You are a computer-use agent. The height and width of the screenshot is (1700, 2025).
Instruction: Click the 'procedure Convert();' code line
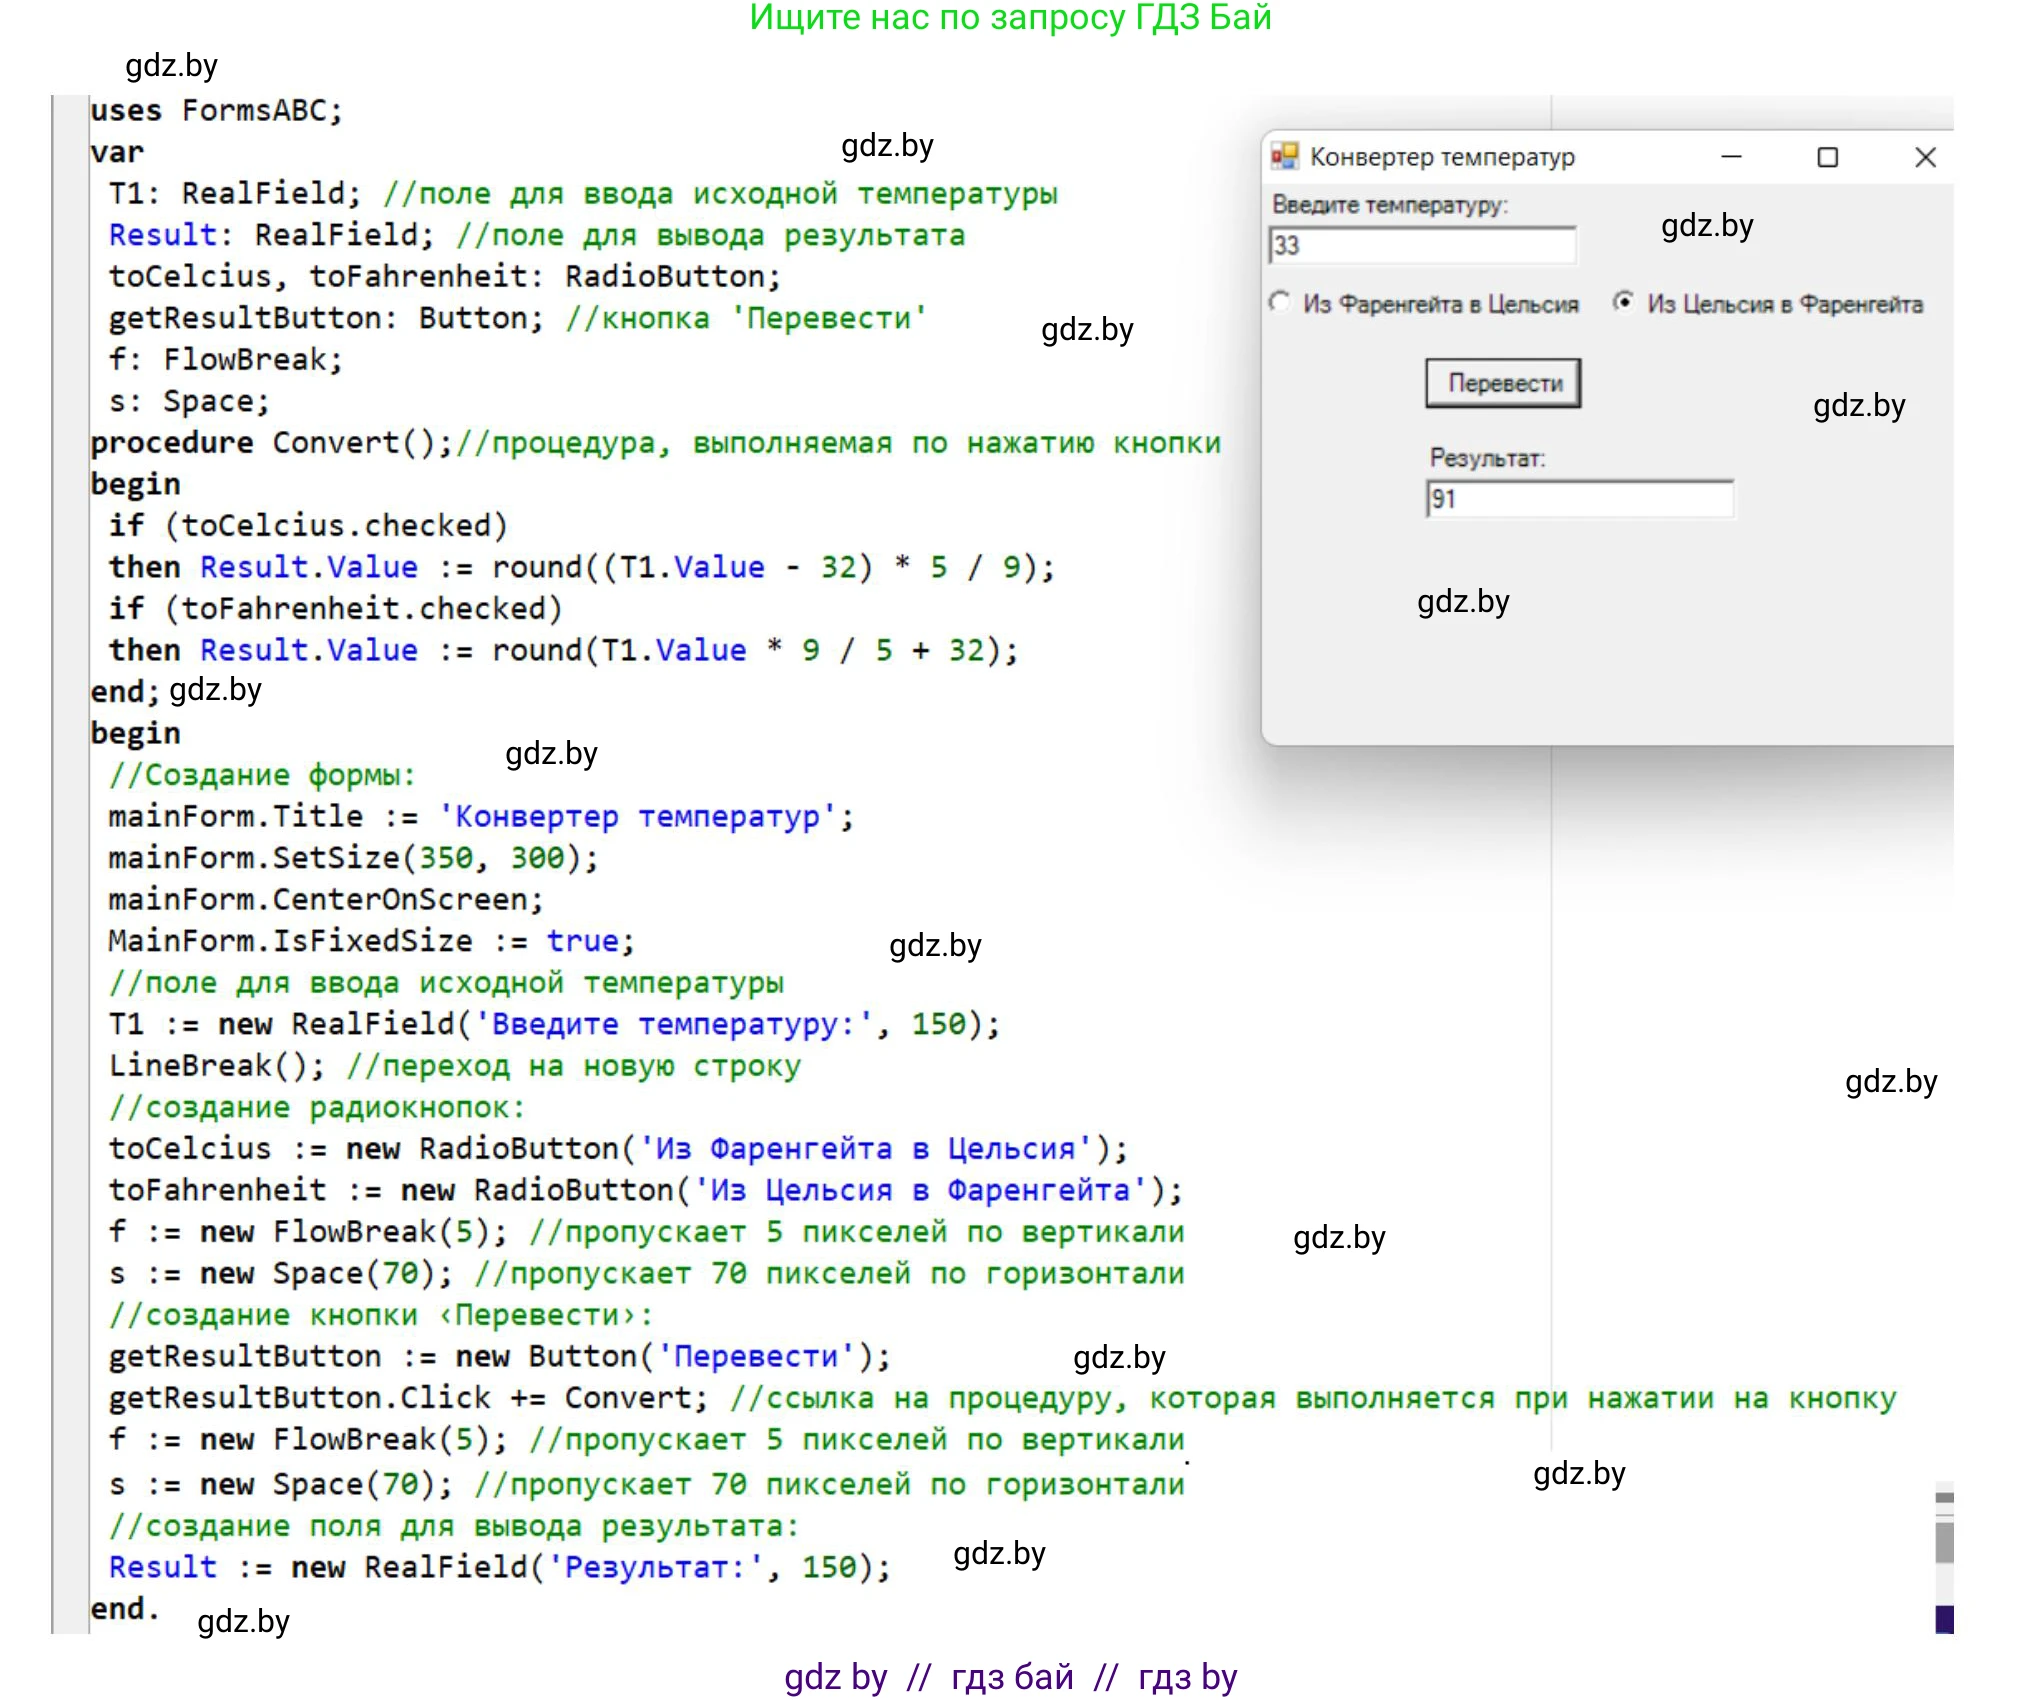tap(272, 442)
